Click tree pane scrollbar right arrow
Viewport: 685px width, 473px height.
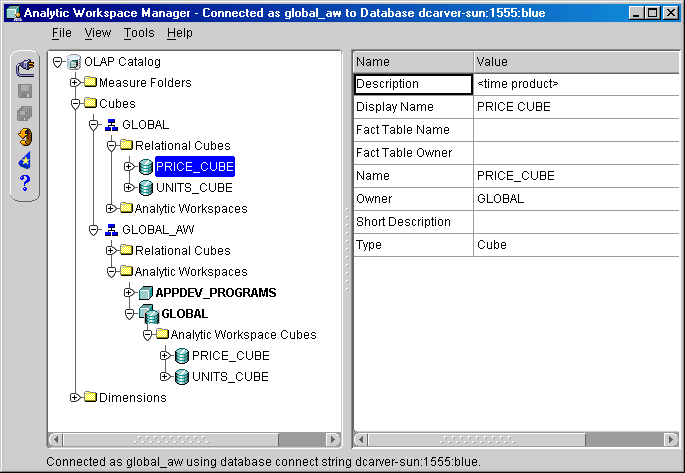(333, 439)
